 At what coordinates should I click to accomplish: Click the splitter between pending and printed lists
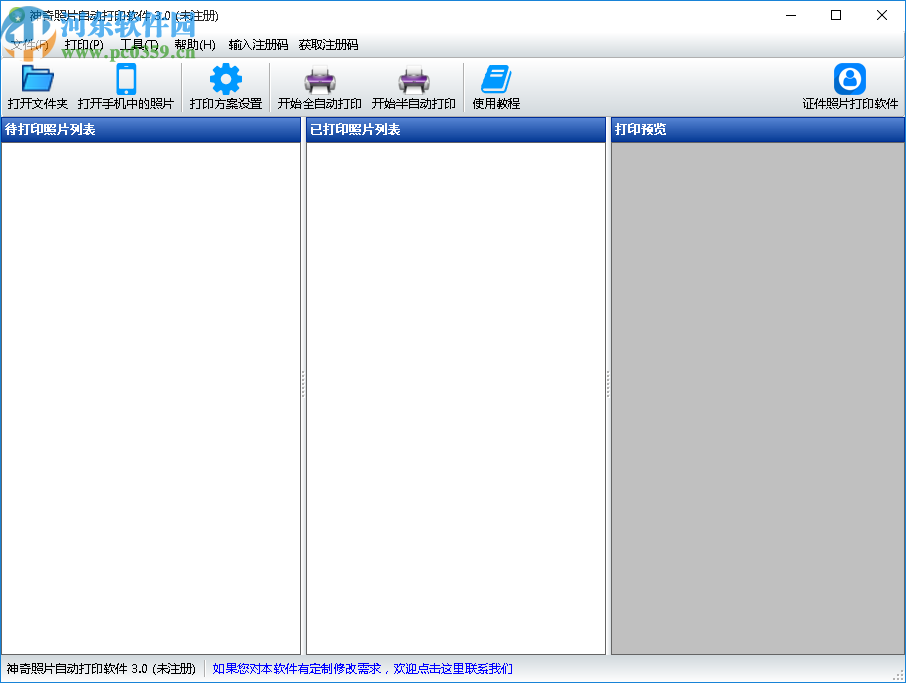(303, 386)
